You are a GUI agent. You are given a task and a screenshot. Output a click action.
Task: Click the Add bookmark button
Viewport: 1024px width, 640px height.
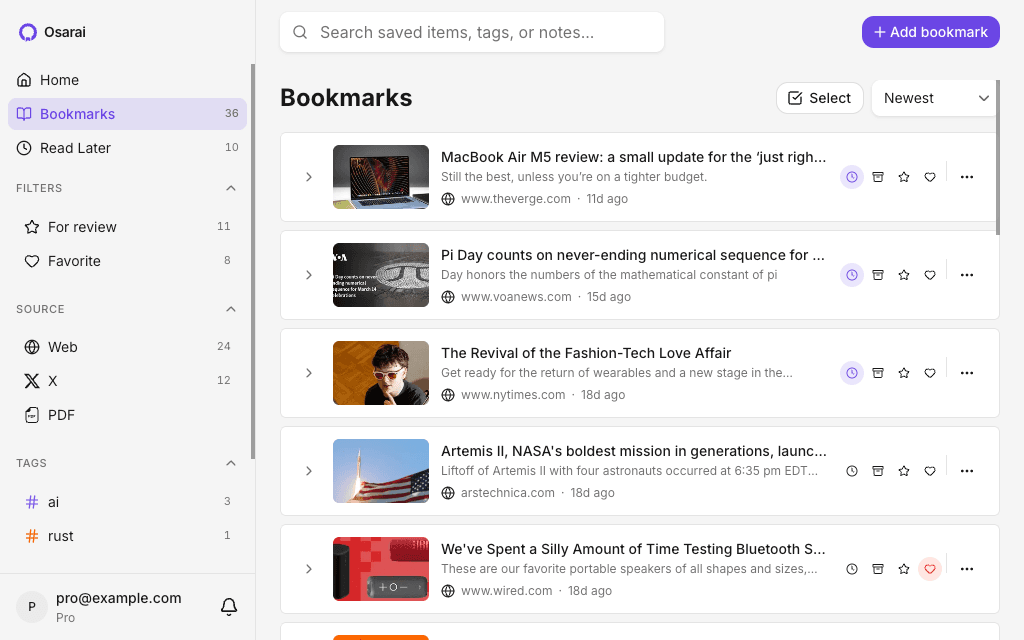coord(931,32)
